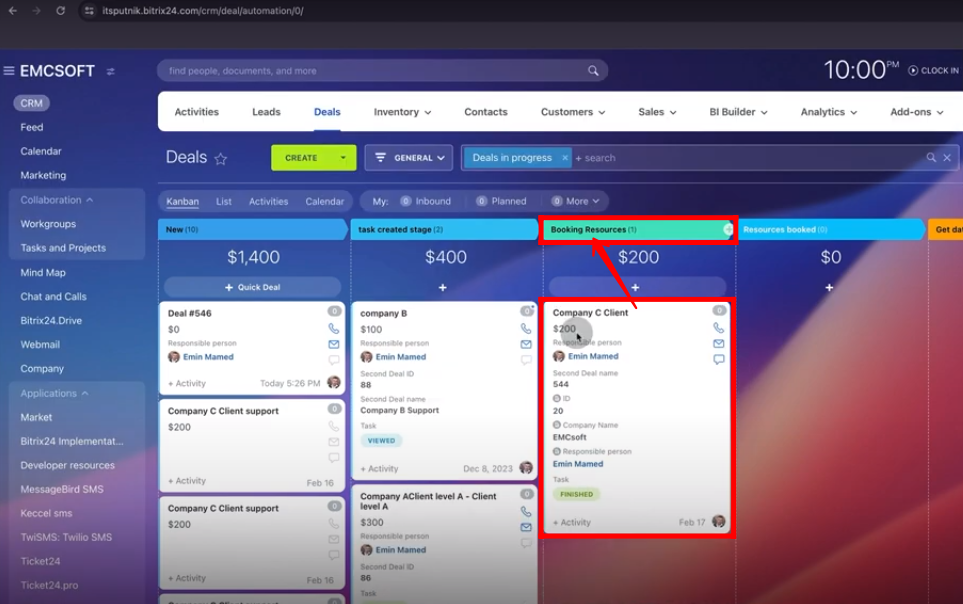Click the phone icon on Company AClient level A card
The height and width of the screenshot is (604, 963).
(526, 511)
